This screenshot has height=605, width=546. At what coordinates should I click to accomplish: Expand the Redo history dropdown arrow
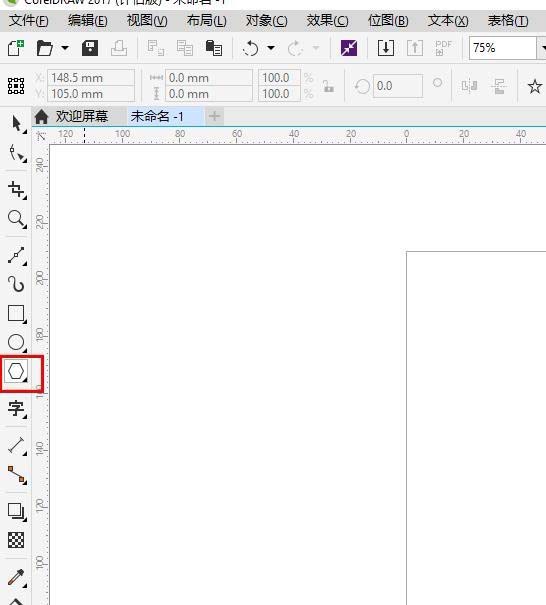(316, 48)
